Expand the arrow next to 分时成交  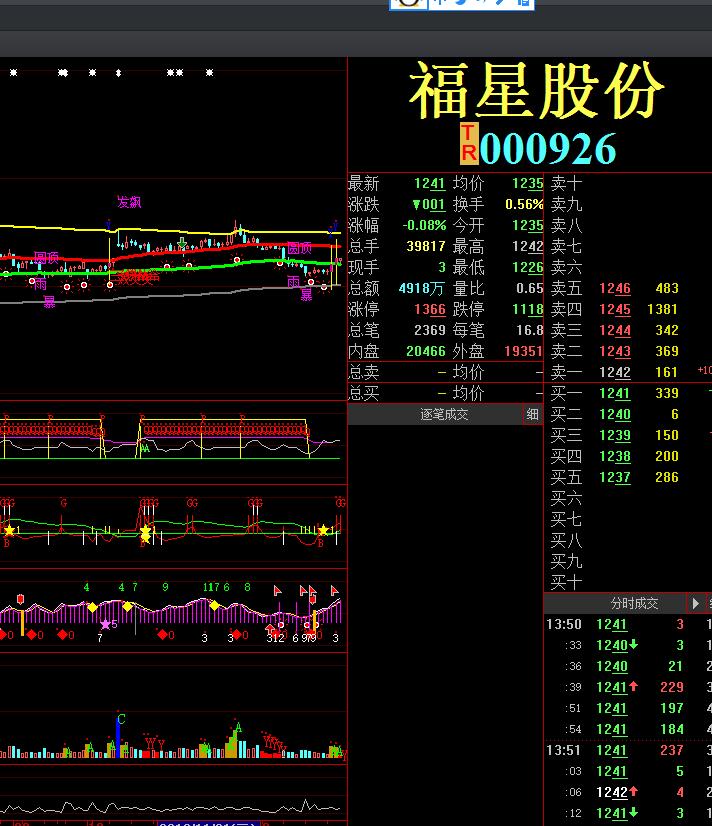click(x=695, y=603)
